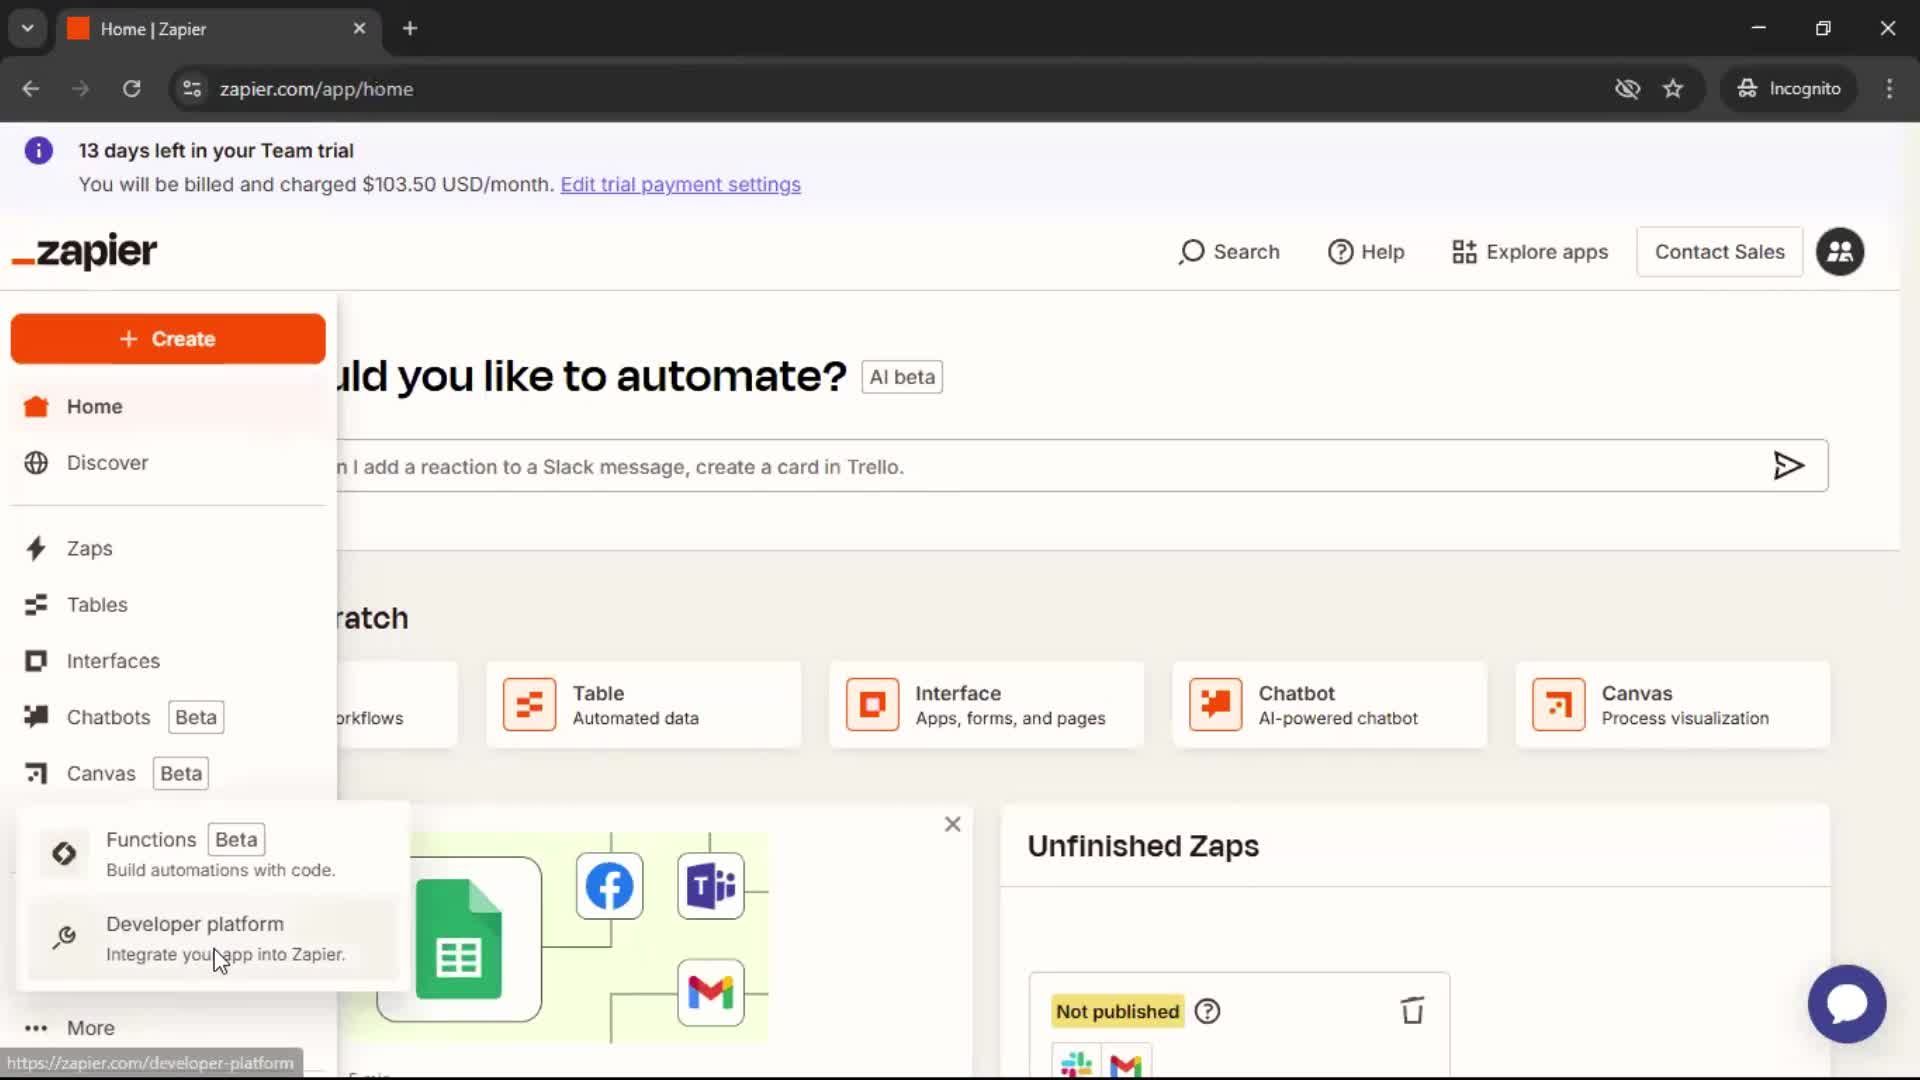Click the Chatbot card icon
Image resolution: width=1920 pixels, height=1080 pixels.
(1215, 704)
